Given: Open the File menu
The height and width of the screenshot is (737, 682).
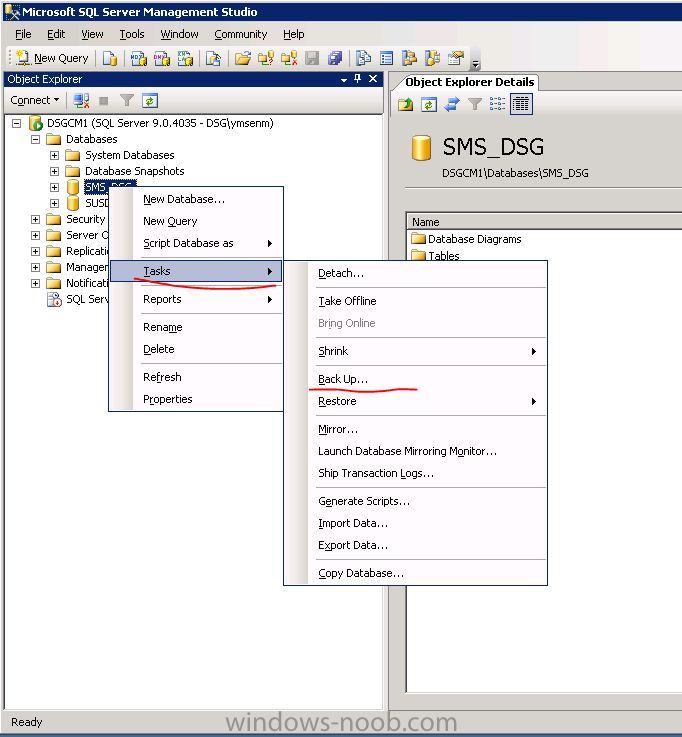Looking at the screenshot, I should (x=23, y=34).
